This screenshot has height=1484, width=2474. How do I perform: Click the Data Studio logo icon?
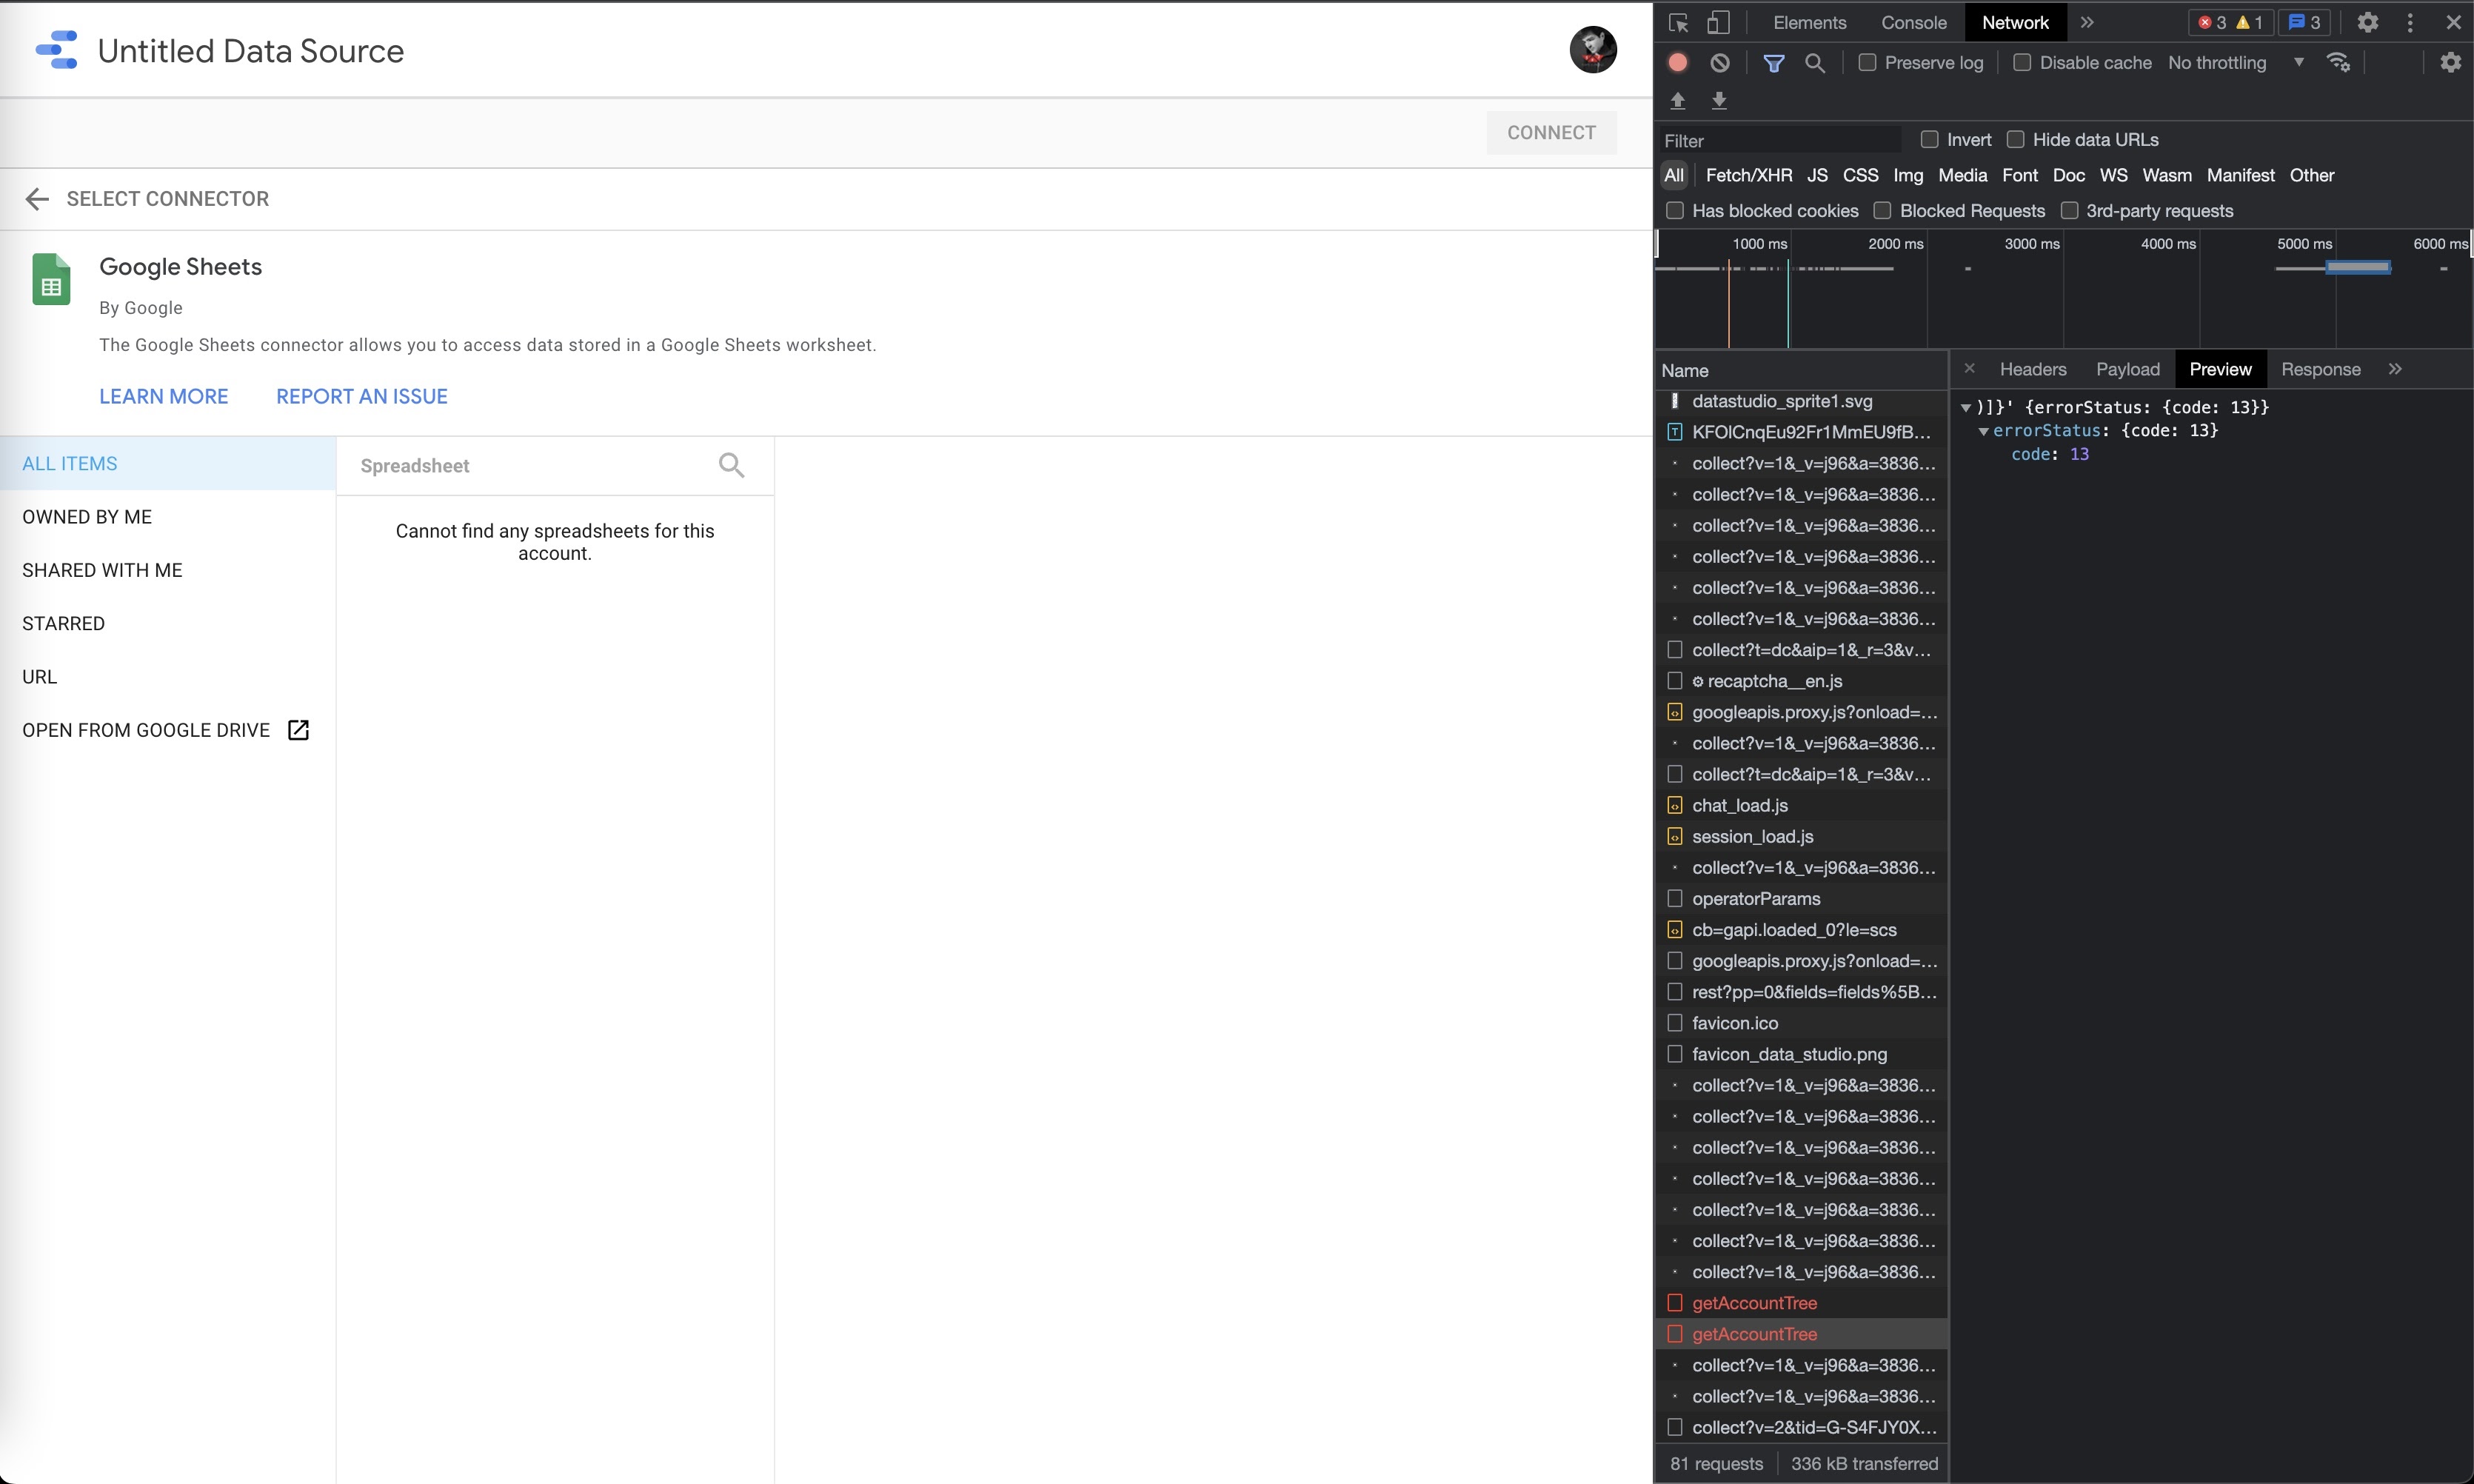pyautogui.click(x=57, y=50)
